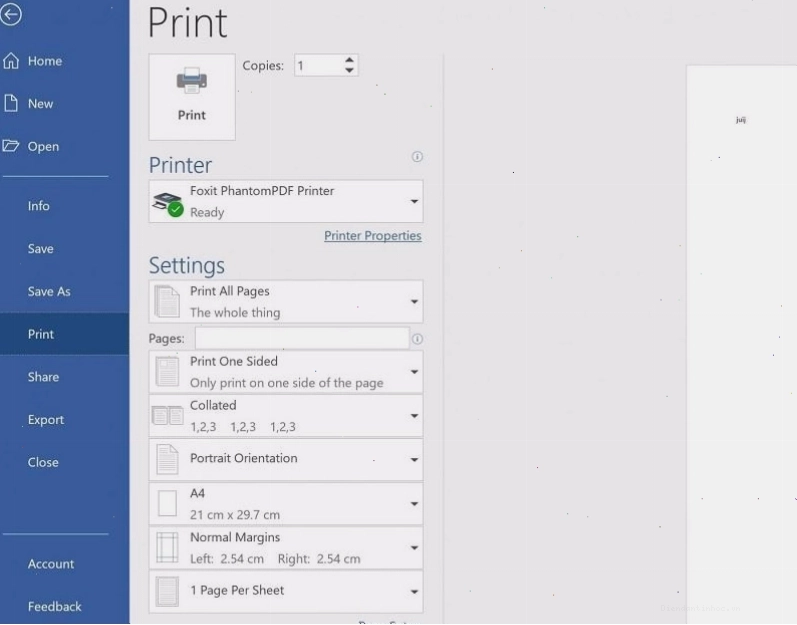Open the Portrait Orientation dropdown

[286, 459]
